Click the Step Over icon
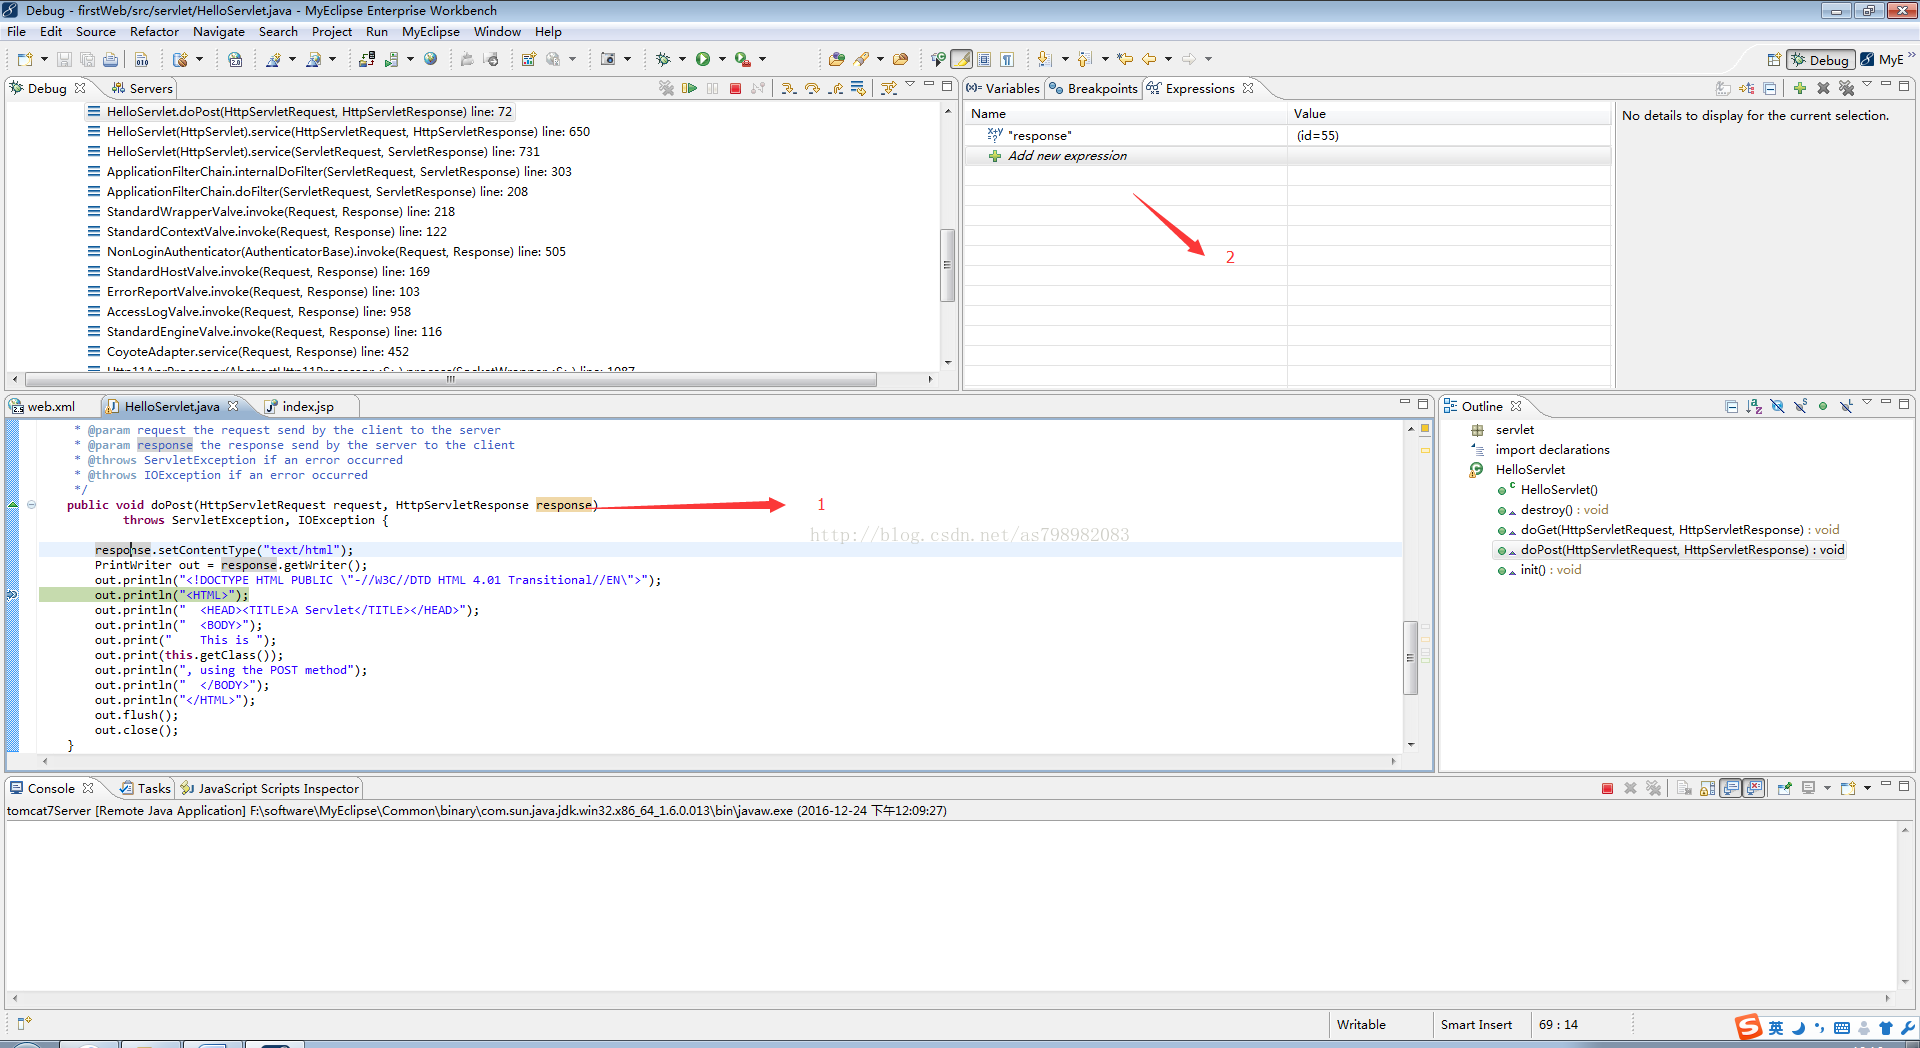The width and height of the screenshot is (1920, 1048). pyautogui.click(x=812, y=88)
